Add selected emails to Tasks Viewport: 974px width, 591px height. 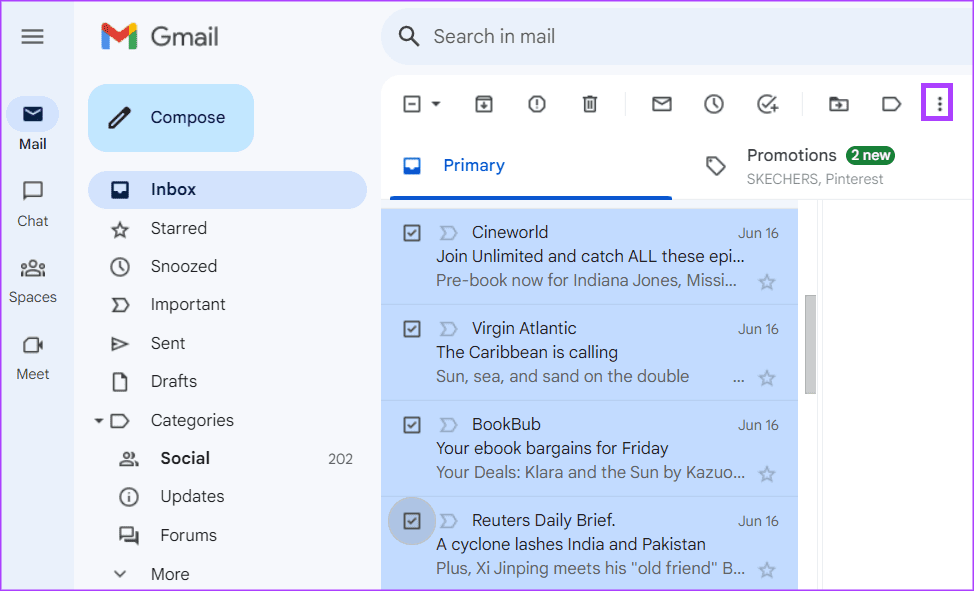pyautogui.click(x=768, y=104)
